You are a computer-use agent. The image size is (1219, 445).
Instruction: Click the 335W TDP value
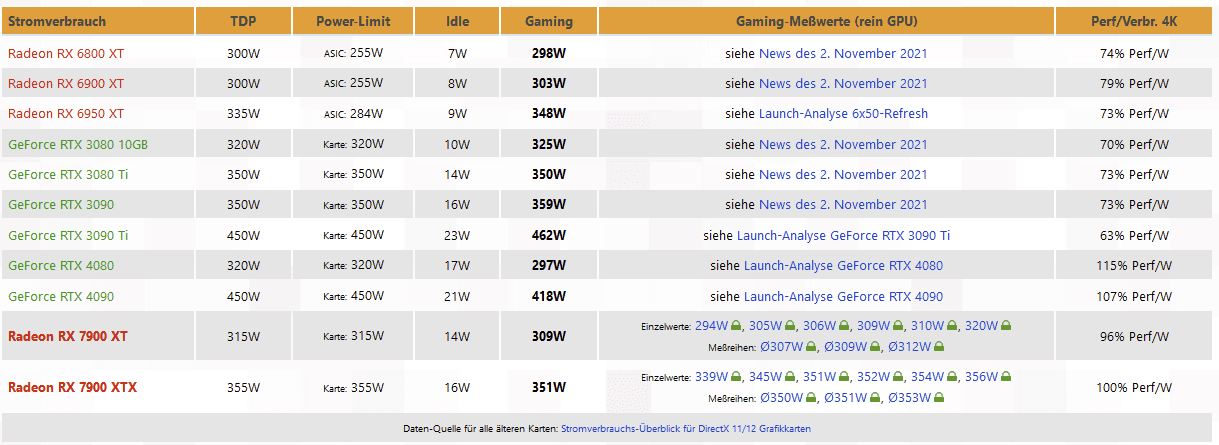click(x=242, y=114)
